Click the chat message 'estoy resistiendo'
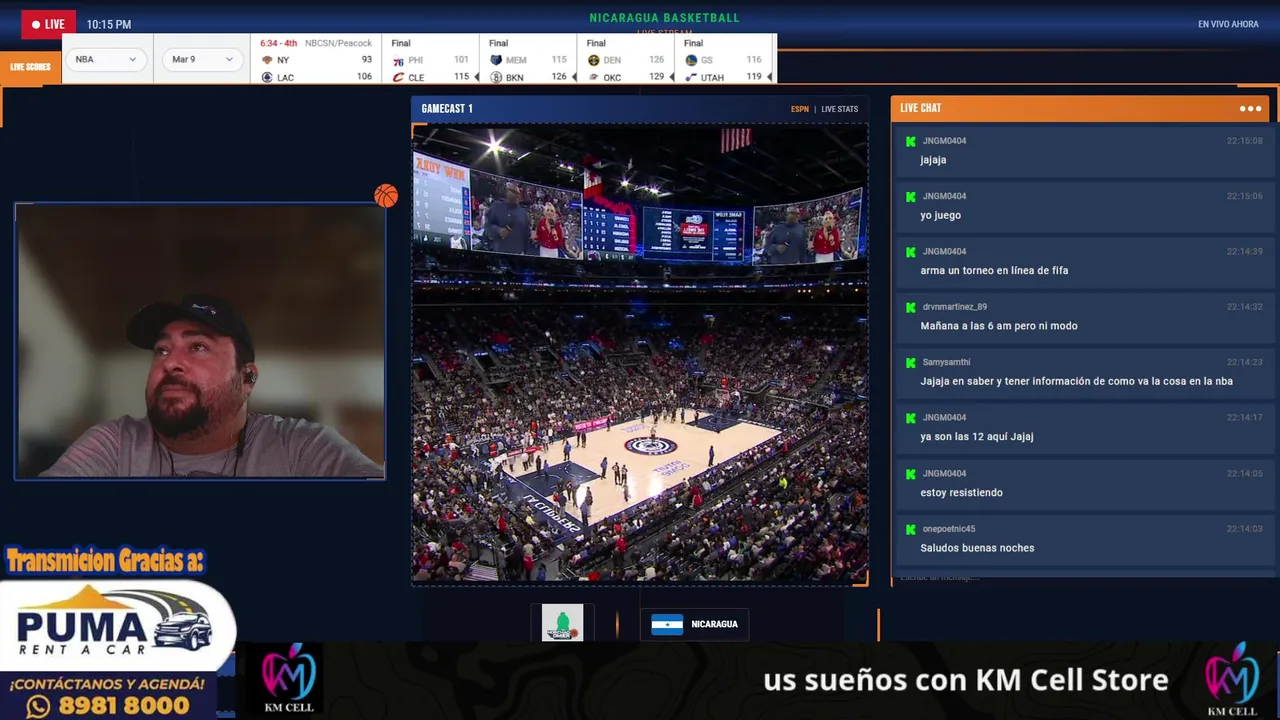The image size is (1280, 720). coord(961,492)
